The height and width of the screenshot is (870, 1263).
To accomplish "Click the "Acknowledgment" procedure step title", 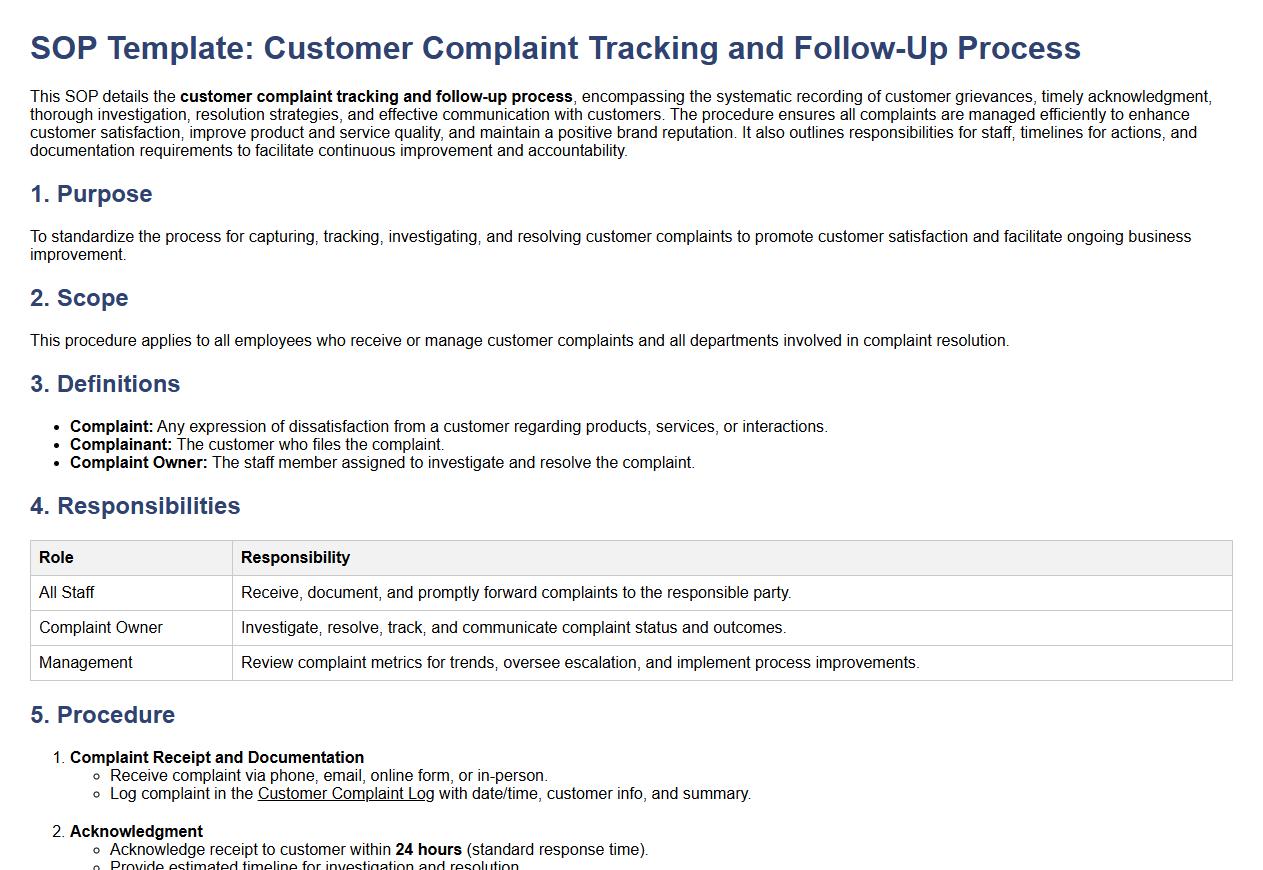I will tap(136, 832).
